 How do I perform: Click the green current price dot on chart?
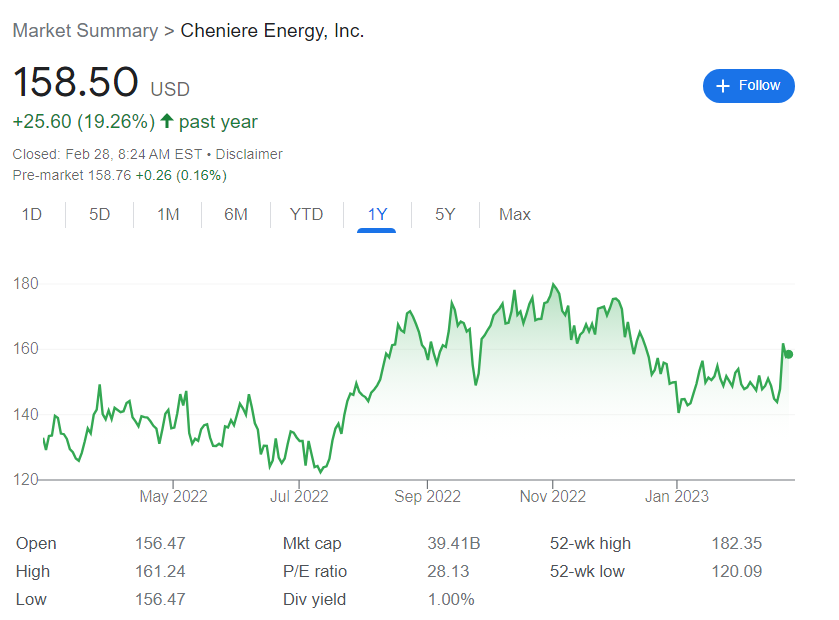tap(788, 354)
